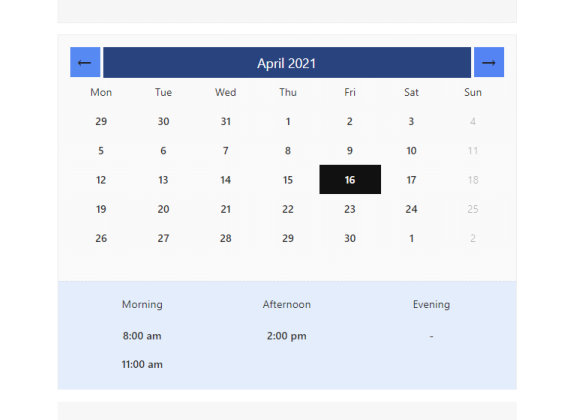Choose Wednesday April 28
This screenshot has width=580, height=420.
(226, 238)
